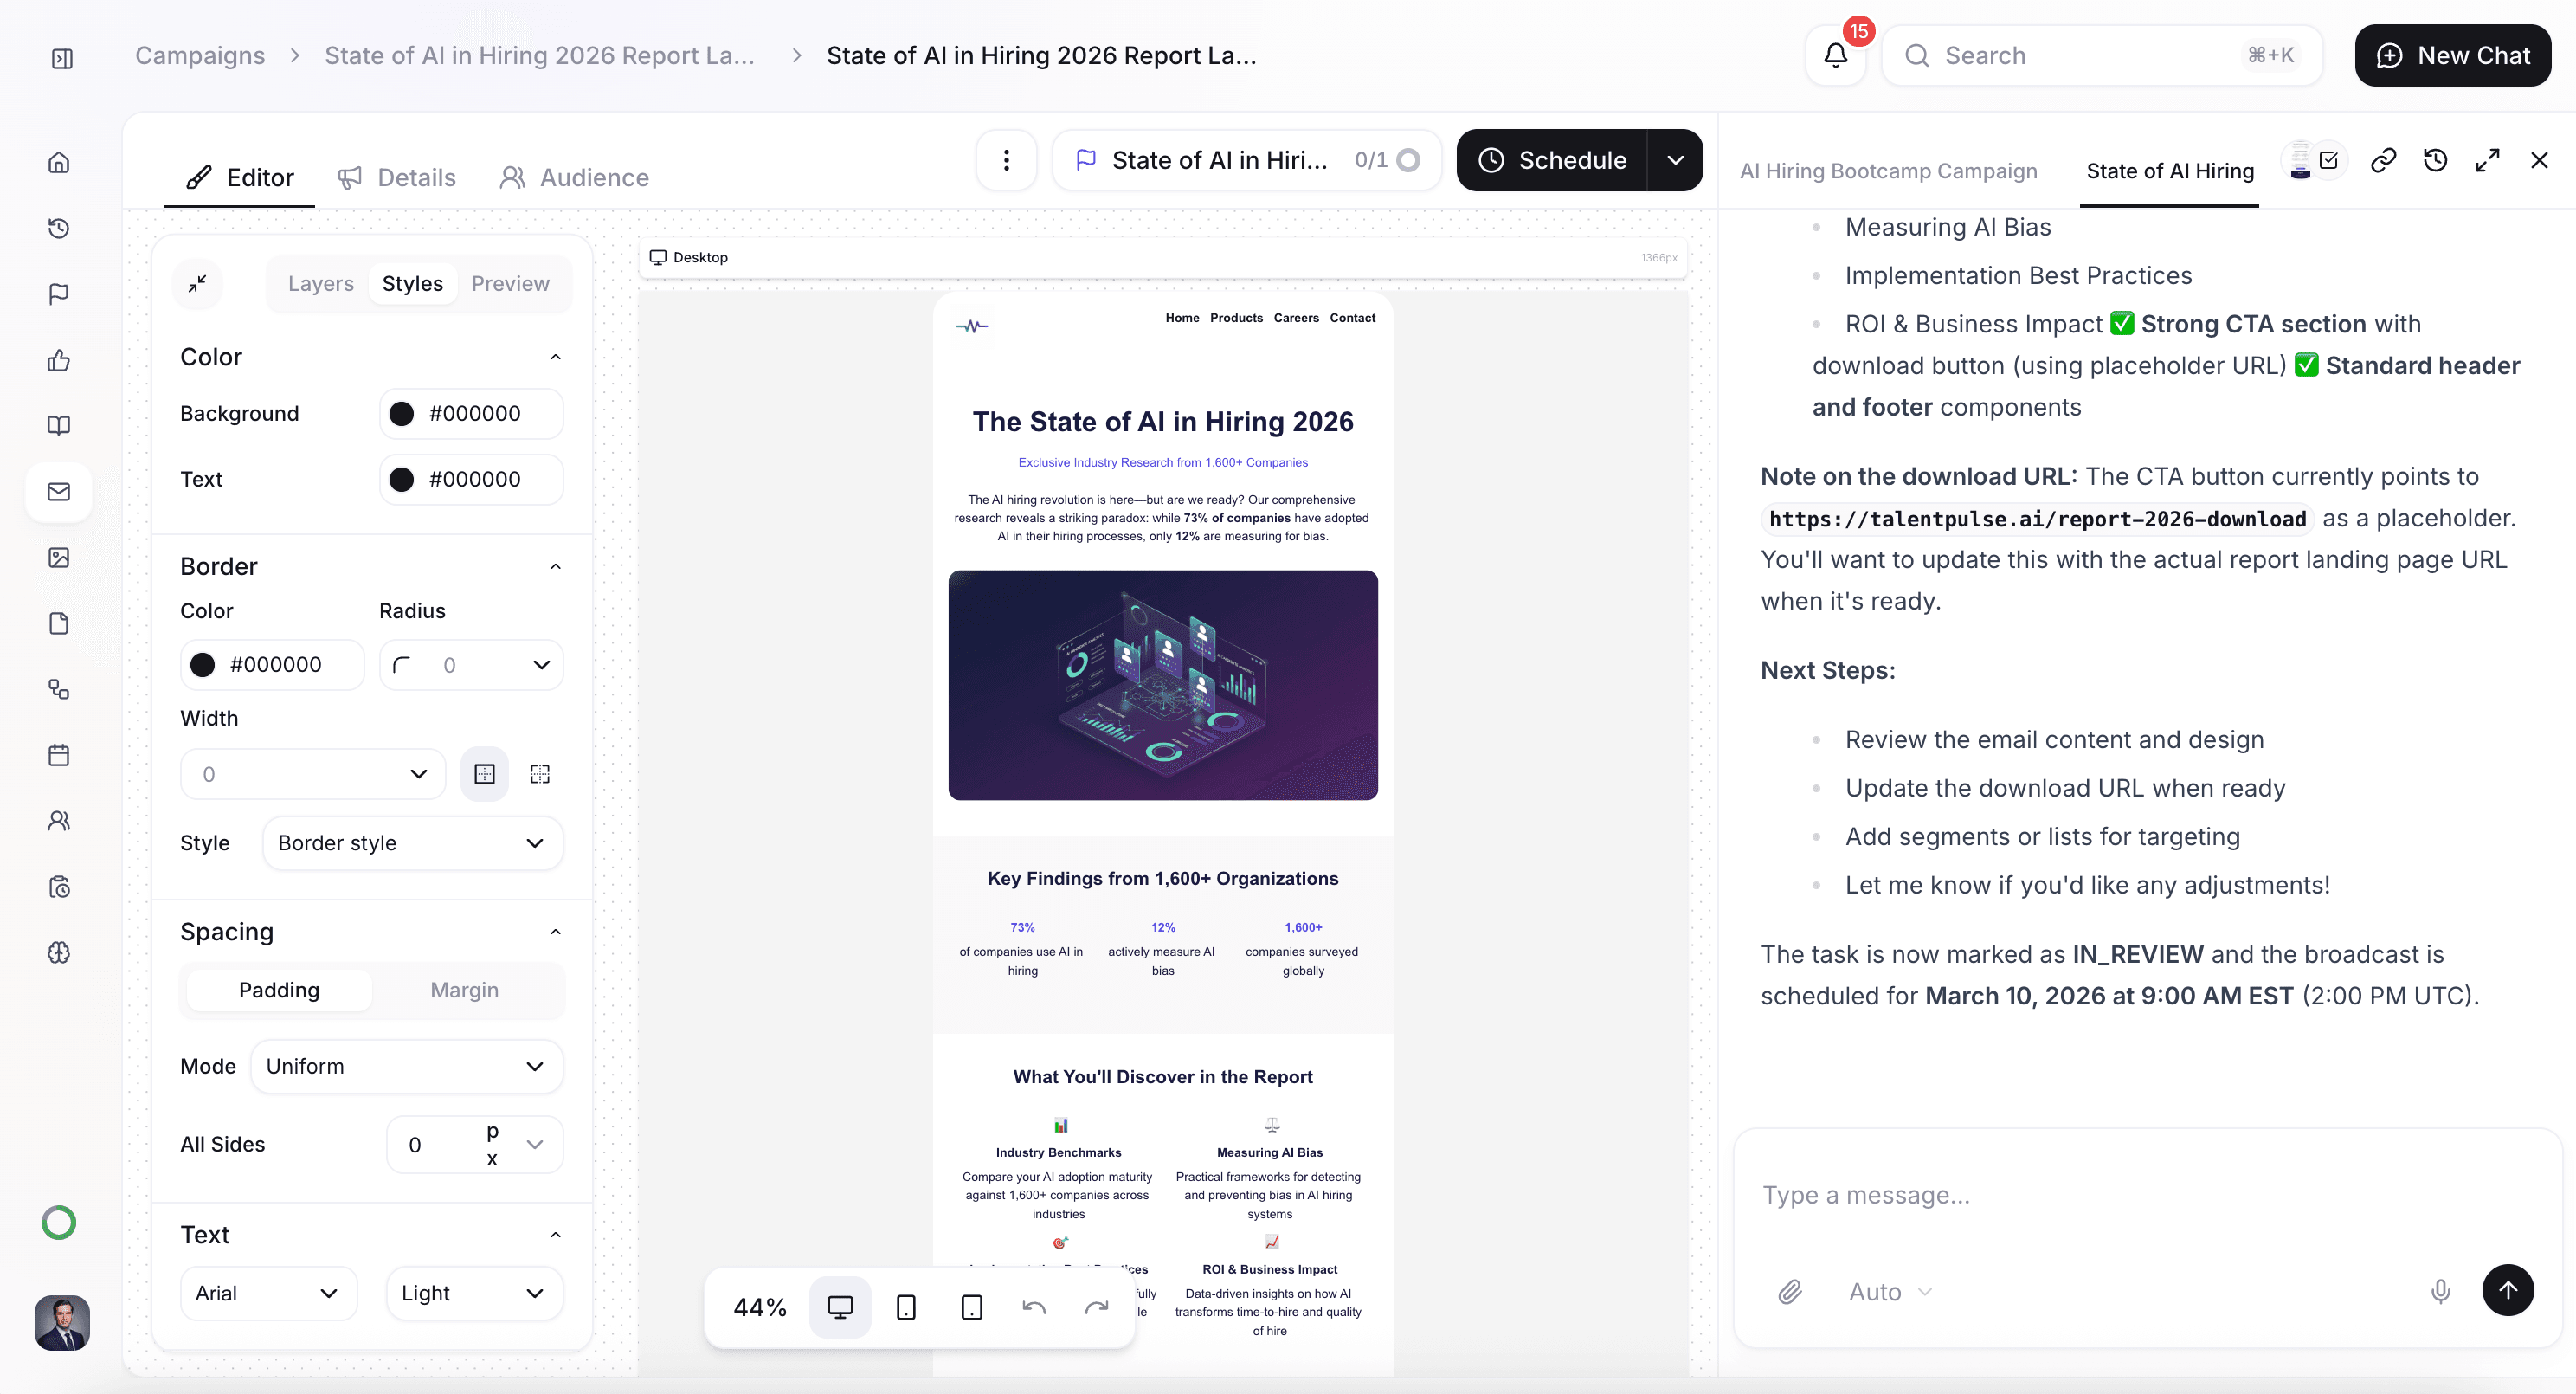Click the undo arrow in canvas toolbar
The height and width of the screenshot is (1394, 2576).
point(1034,1307)
